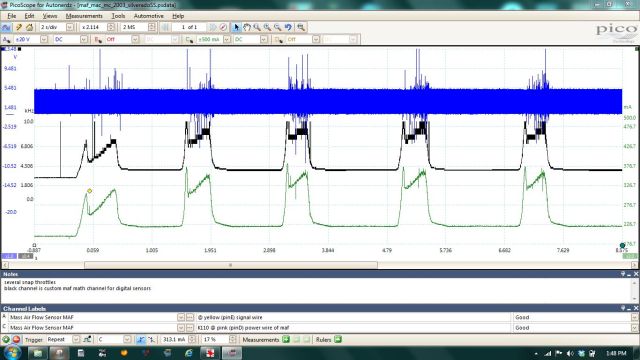Expand the Channel A ±20 V range dropdown
The height and width of the screenshot is (360, 640).
44,40
